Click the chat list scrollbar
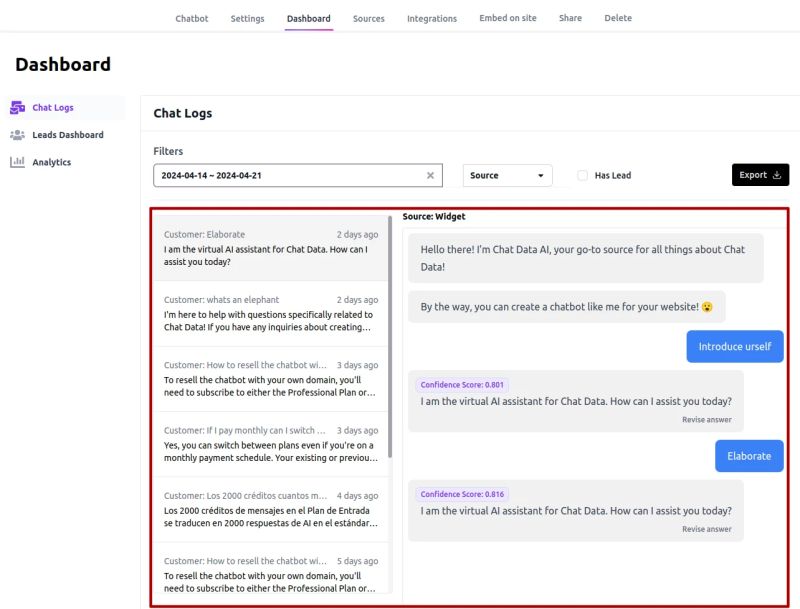Image resolution: width=800 pixels, height=609 pixels. pyautogui.click(x=390, y=337)
